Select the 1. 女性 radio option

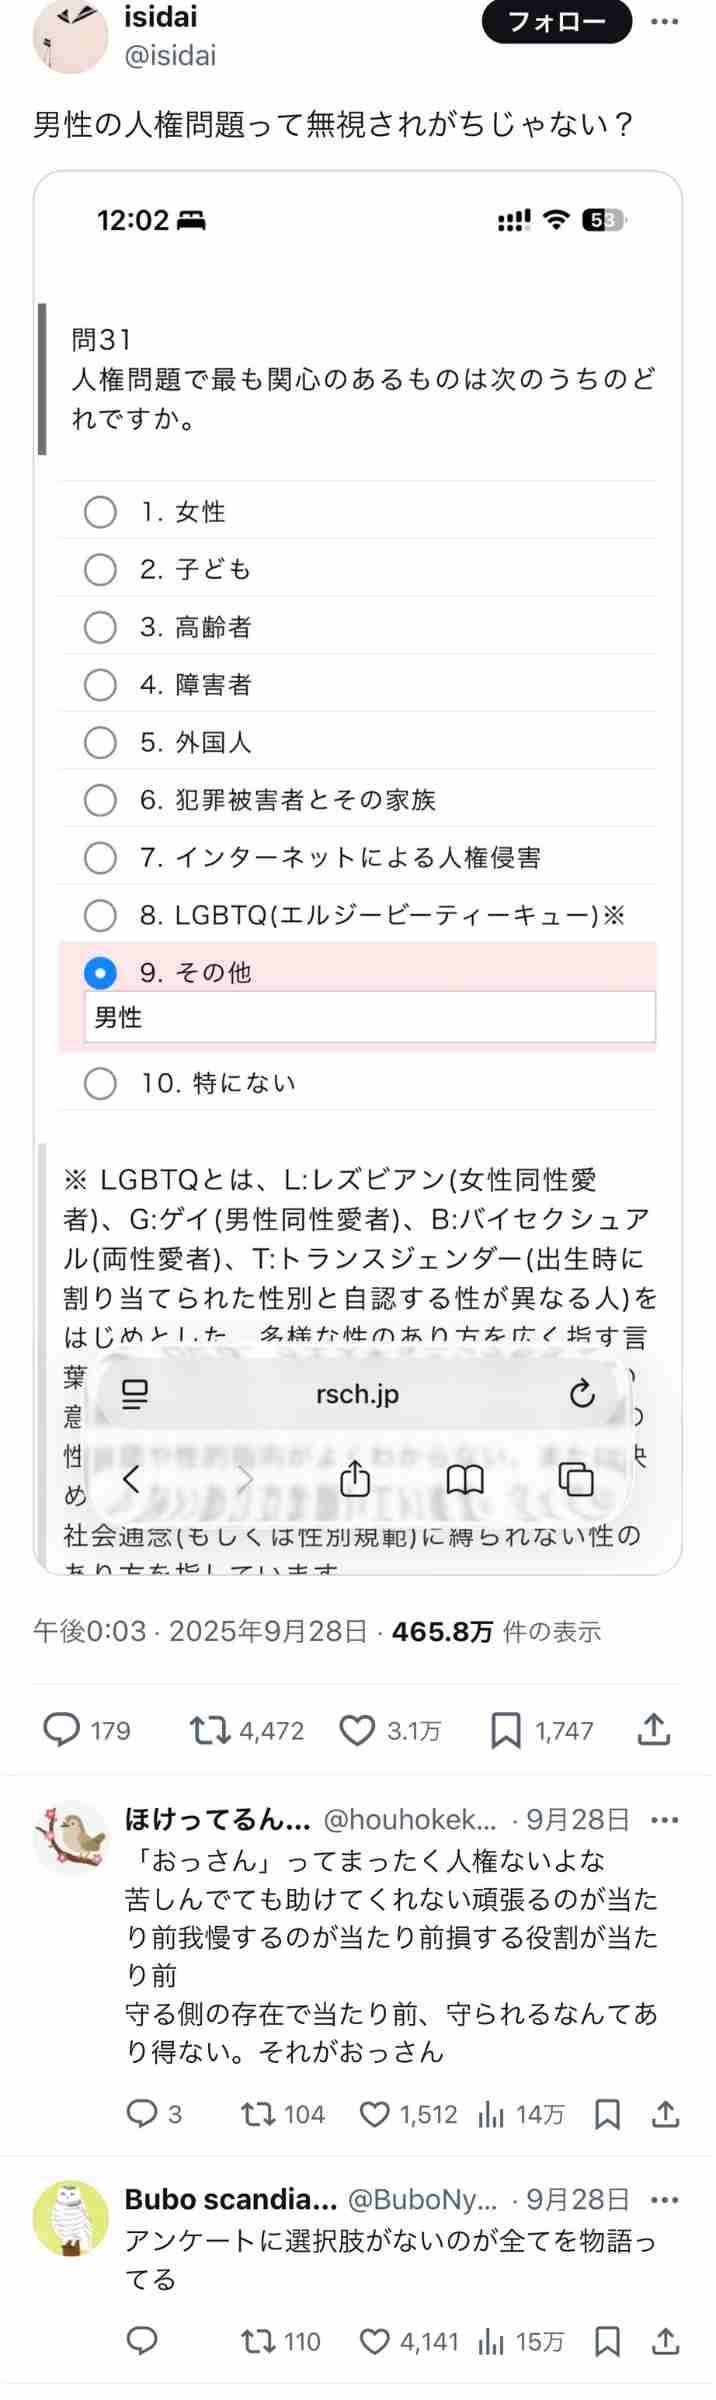(x=100, y=512)
